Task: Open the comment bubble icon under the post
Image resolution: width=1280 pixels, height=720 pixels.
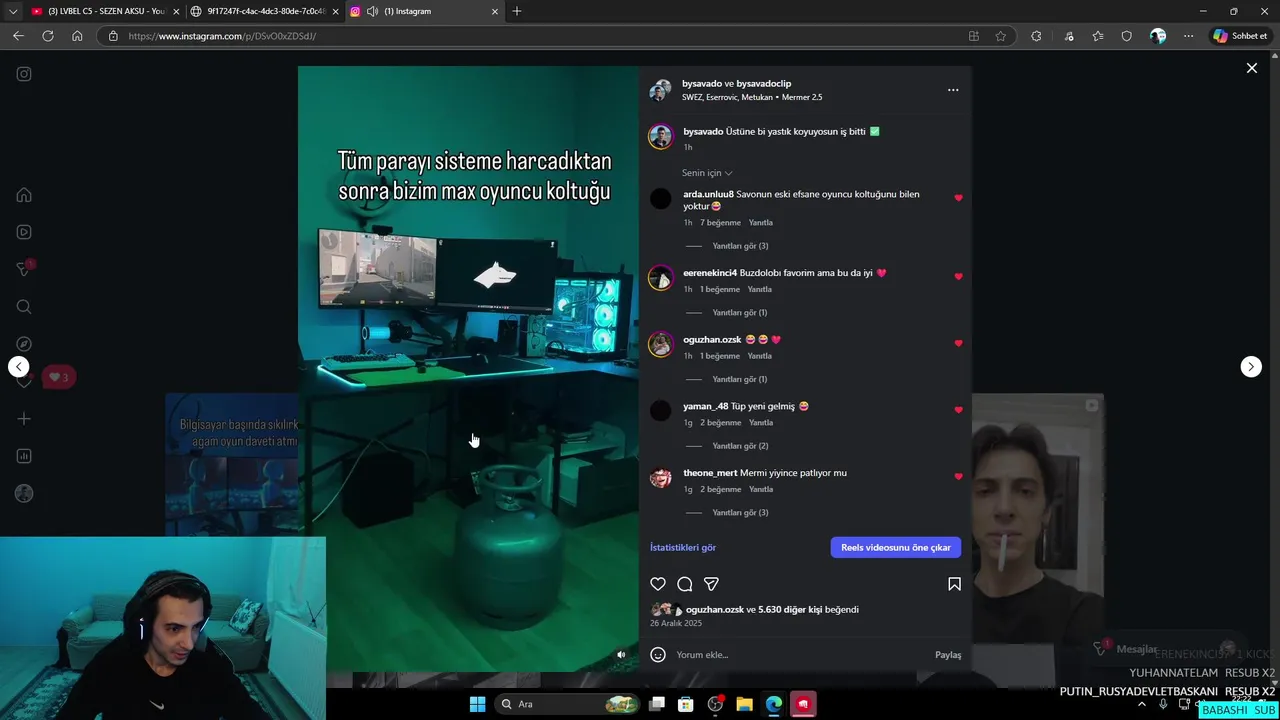Action: pyautogui.click(x=685, y=584)
